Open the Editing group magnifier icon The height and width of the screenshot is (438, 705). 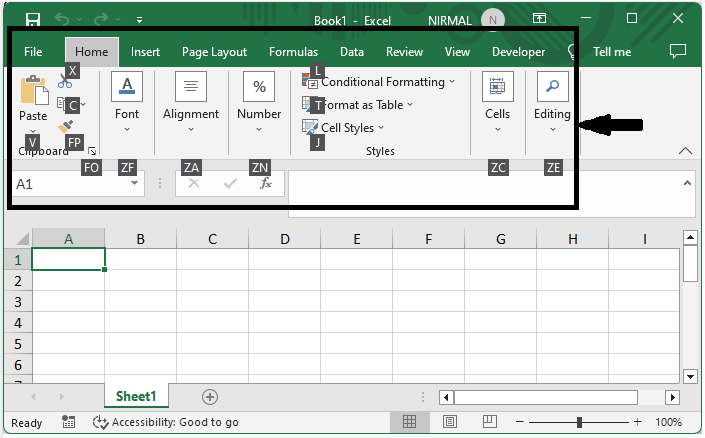553,86
